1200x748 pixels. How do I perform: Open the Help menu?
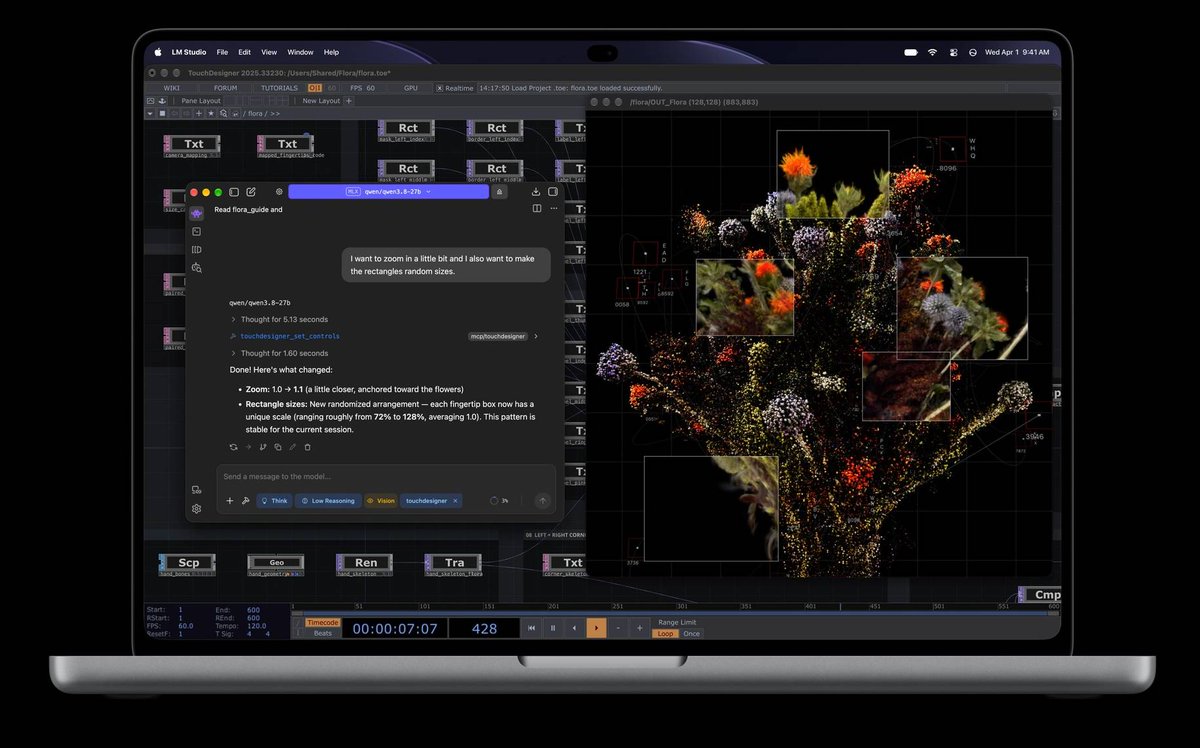pos(331,52)
